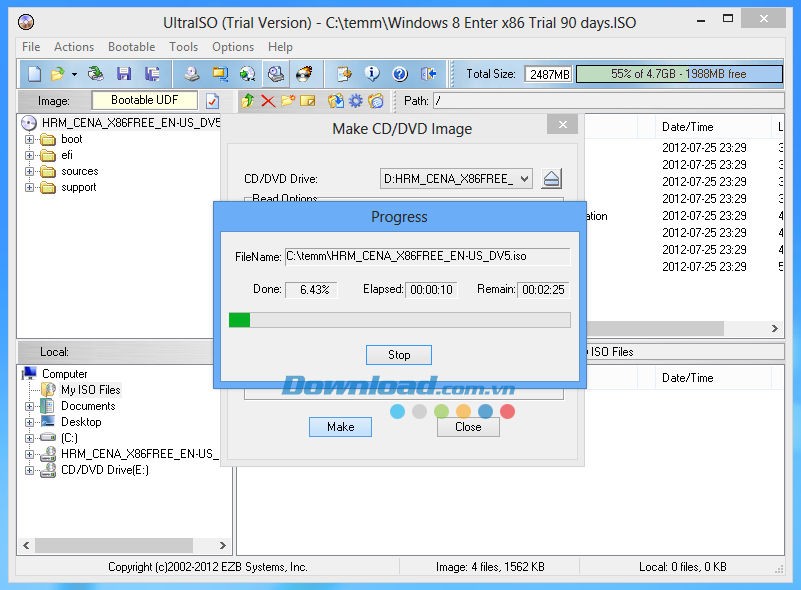The width and height of the screenshot is (801, 590).
Task: Go up one folder with the green arrow
Action: point(248,101)
